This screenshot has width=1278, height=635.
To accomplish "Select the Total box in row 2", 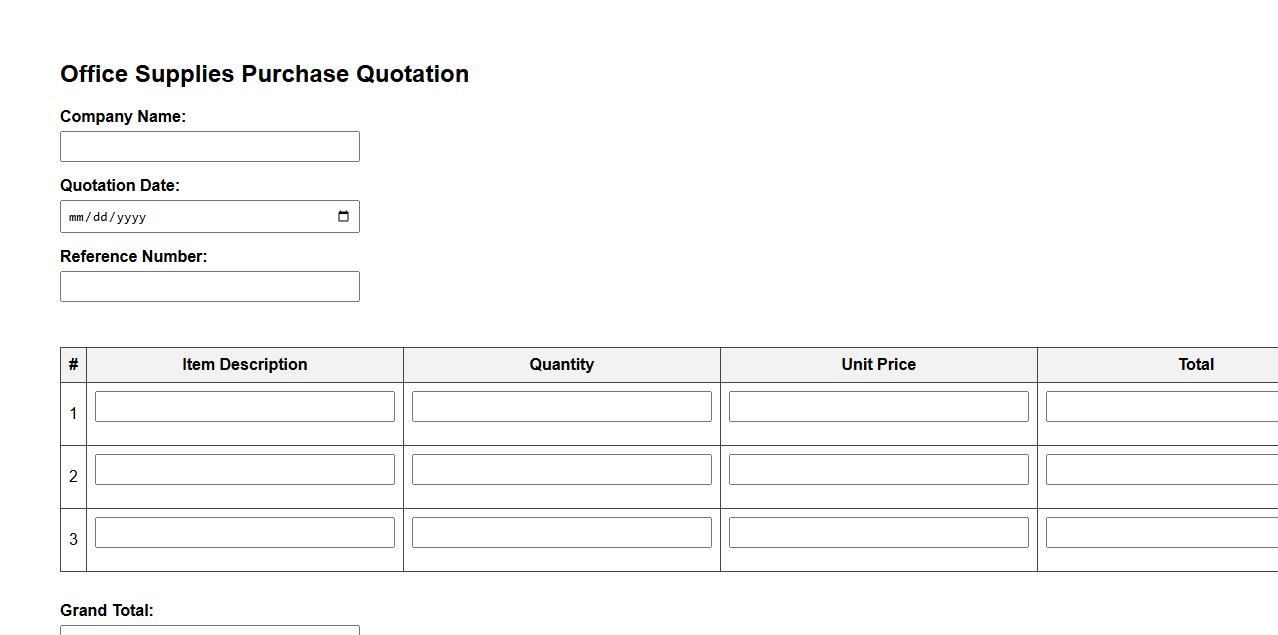I will coord(1161,469).
